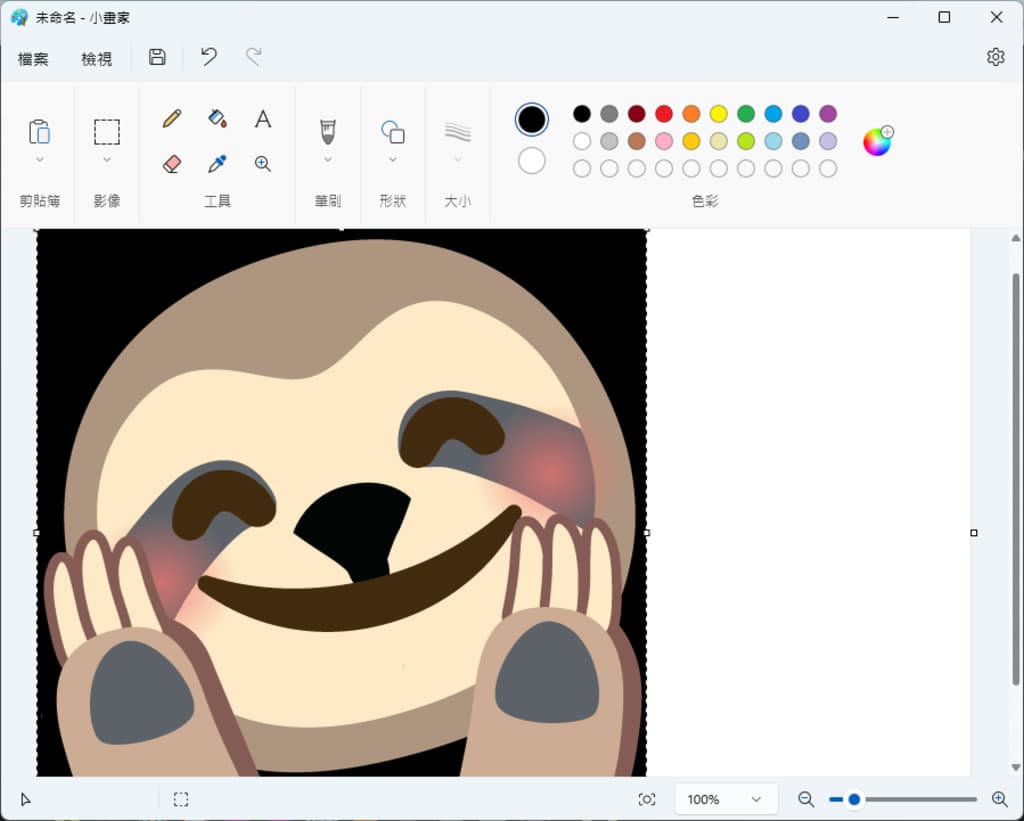Viewport: 1024px width, 821px height.
Task: Click the scroll down arrow
Action: coord(1016,767)
